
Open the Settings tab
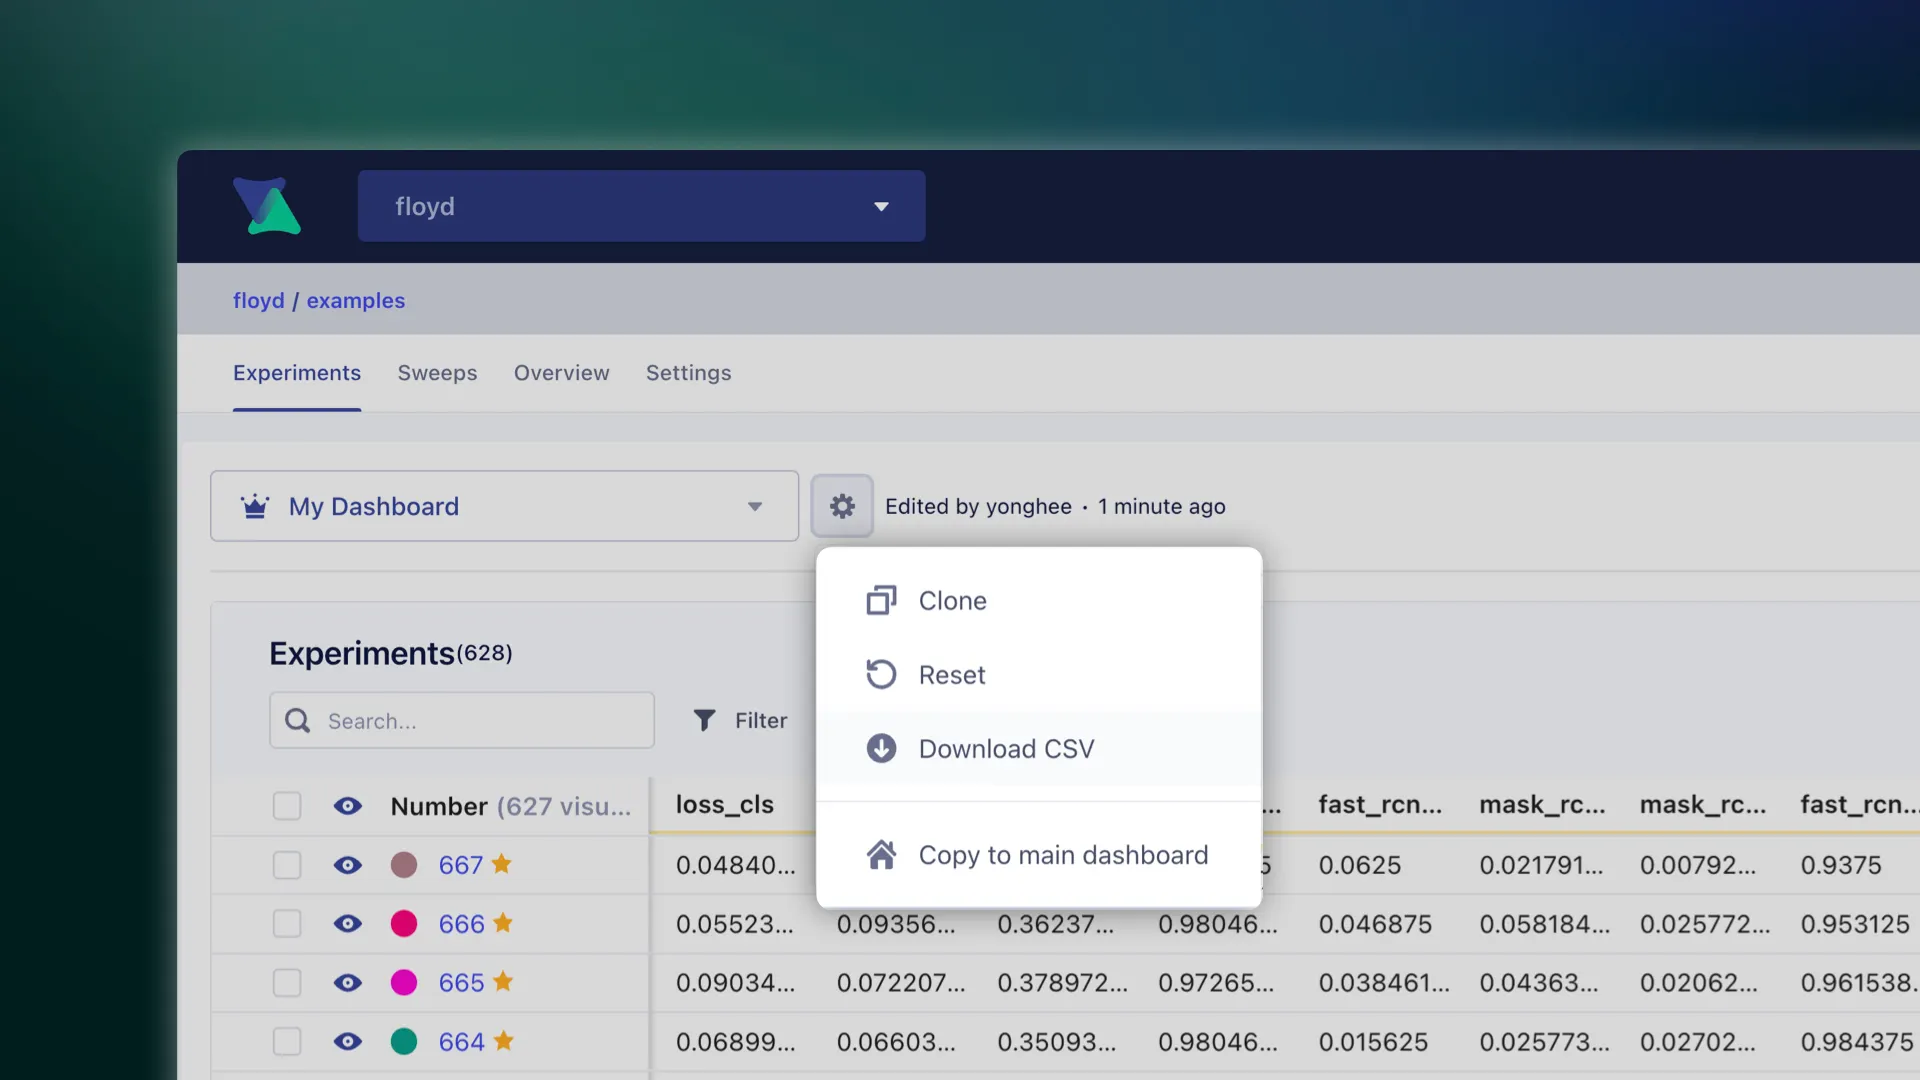click(x=688, y=373)
